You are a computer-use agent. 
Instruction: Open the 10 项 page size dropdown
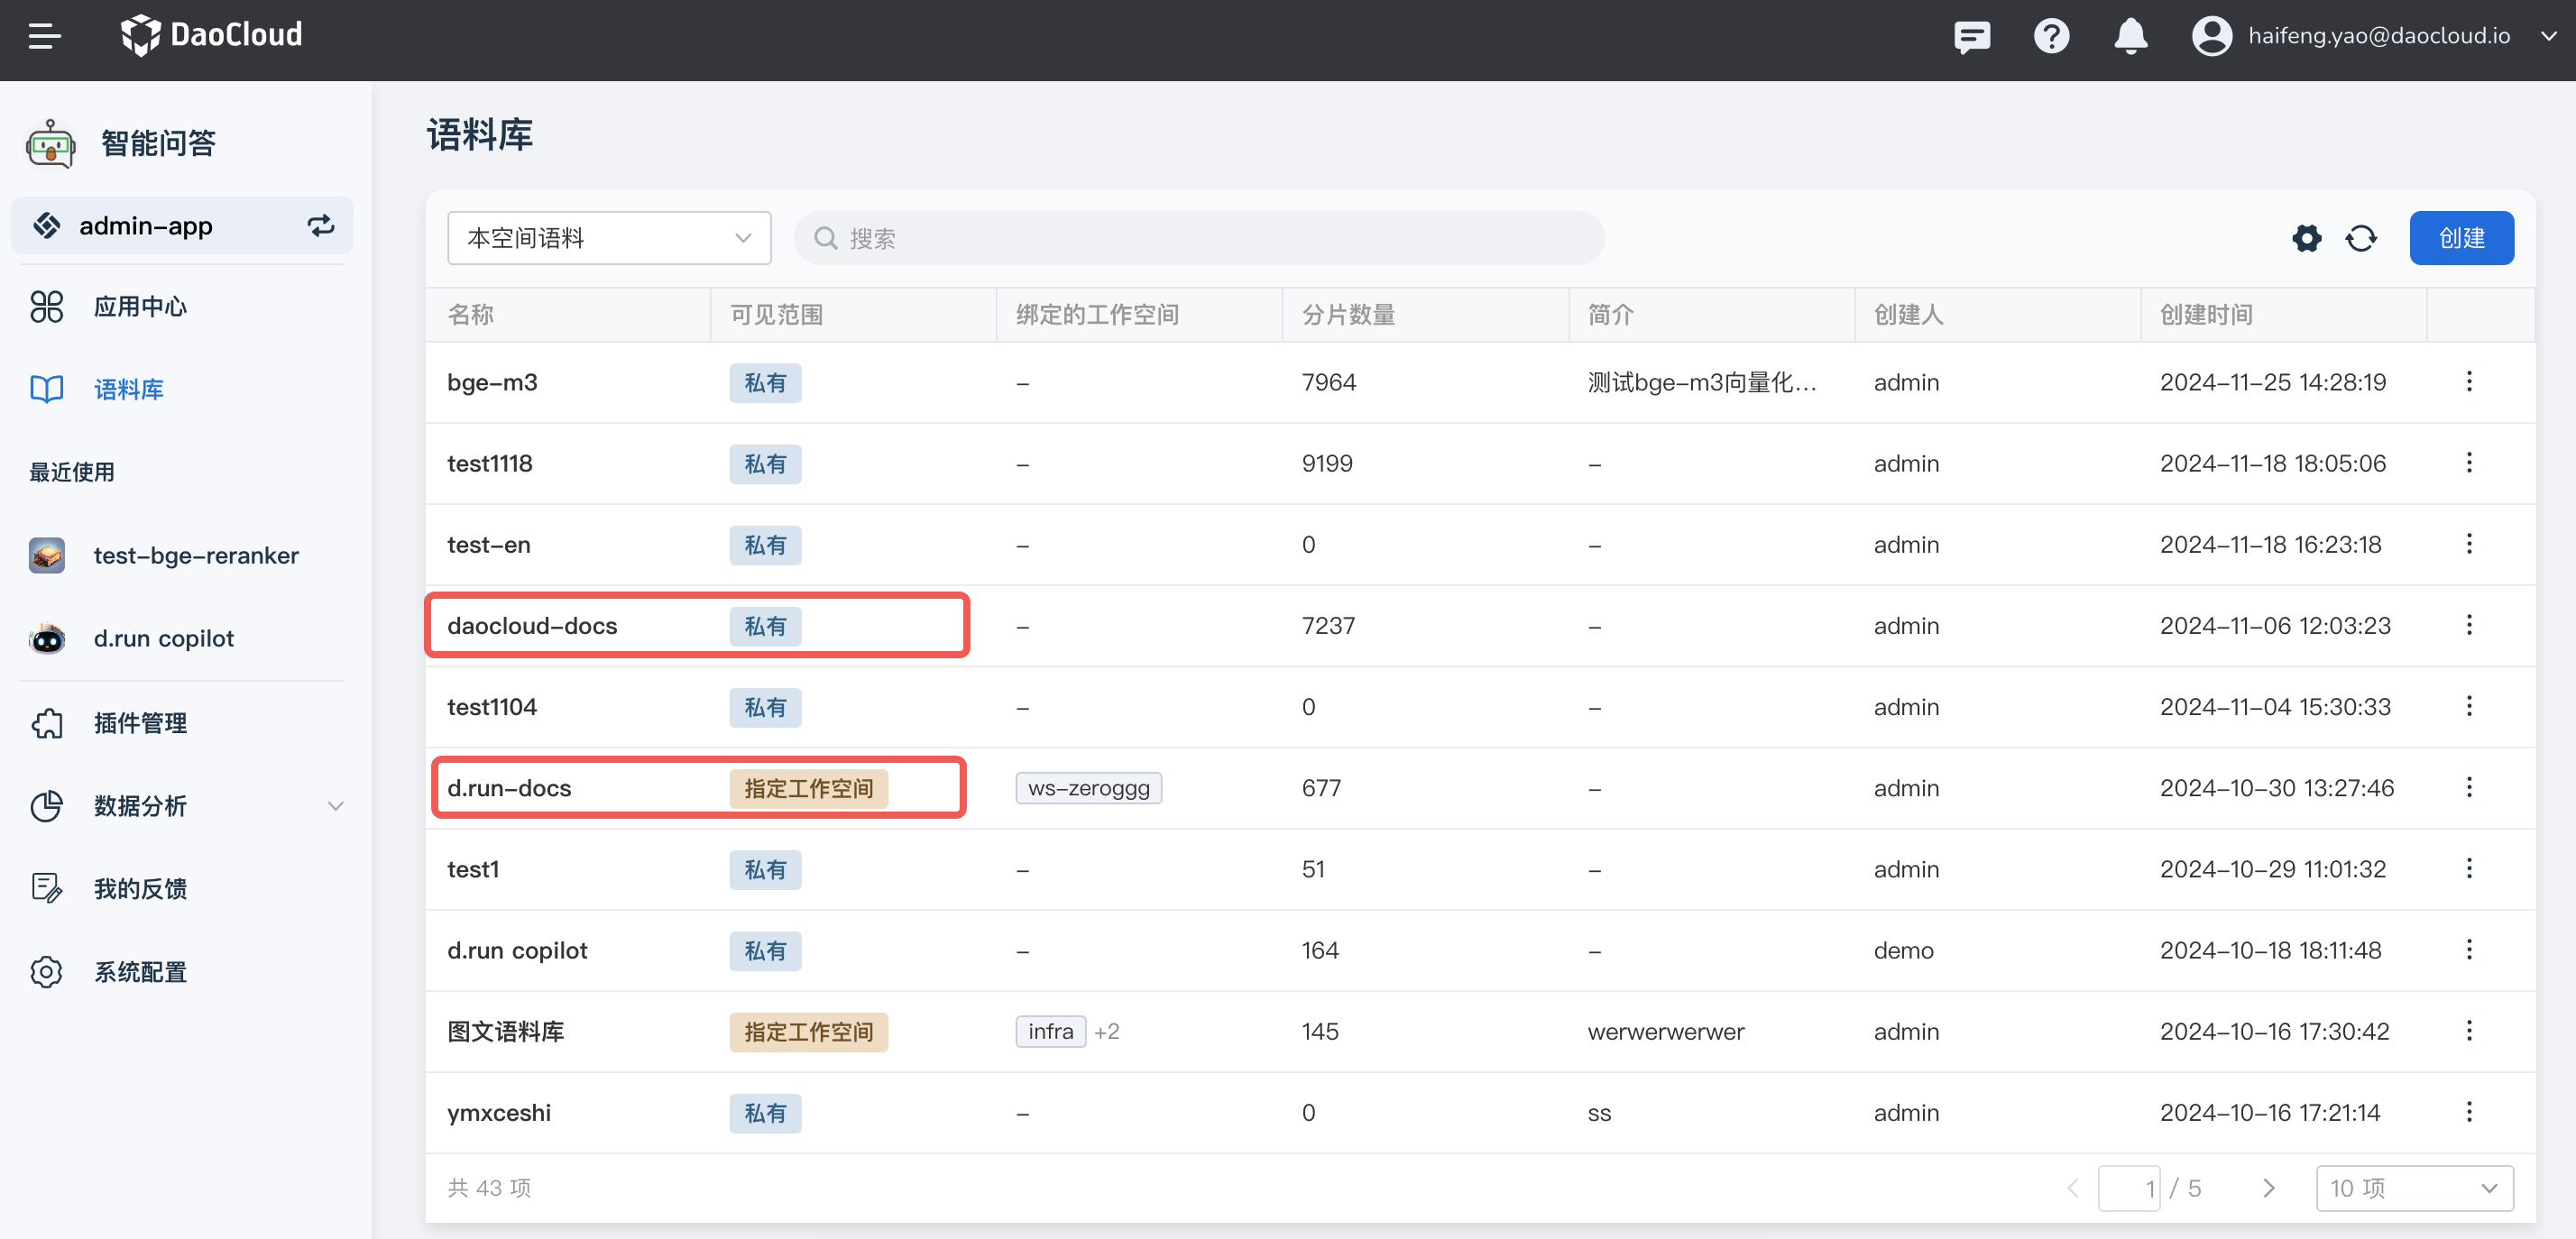coord(2414,1188)
